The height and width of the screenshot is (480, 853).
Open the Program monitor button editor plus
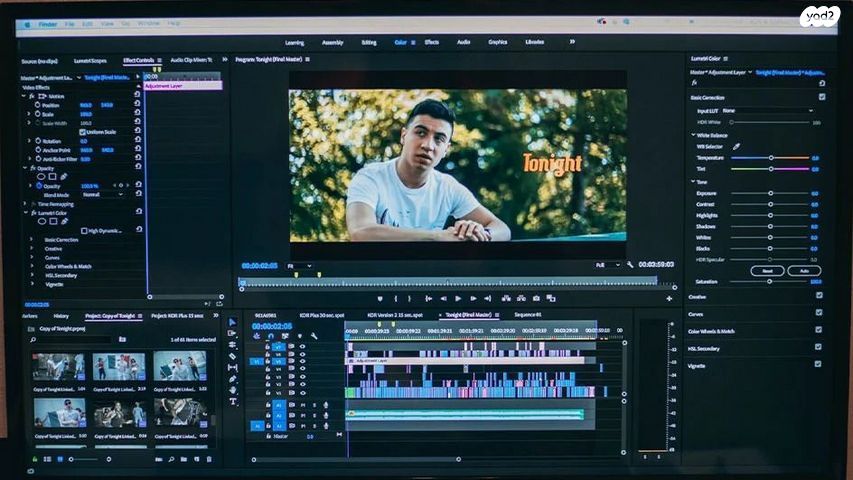click(669, 298)
